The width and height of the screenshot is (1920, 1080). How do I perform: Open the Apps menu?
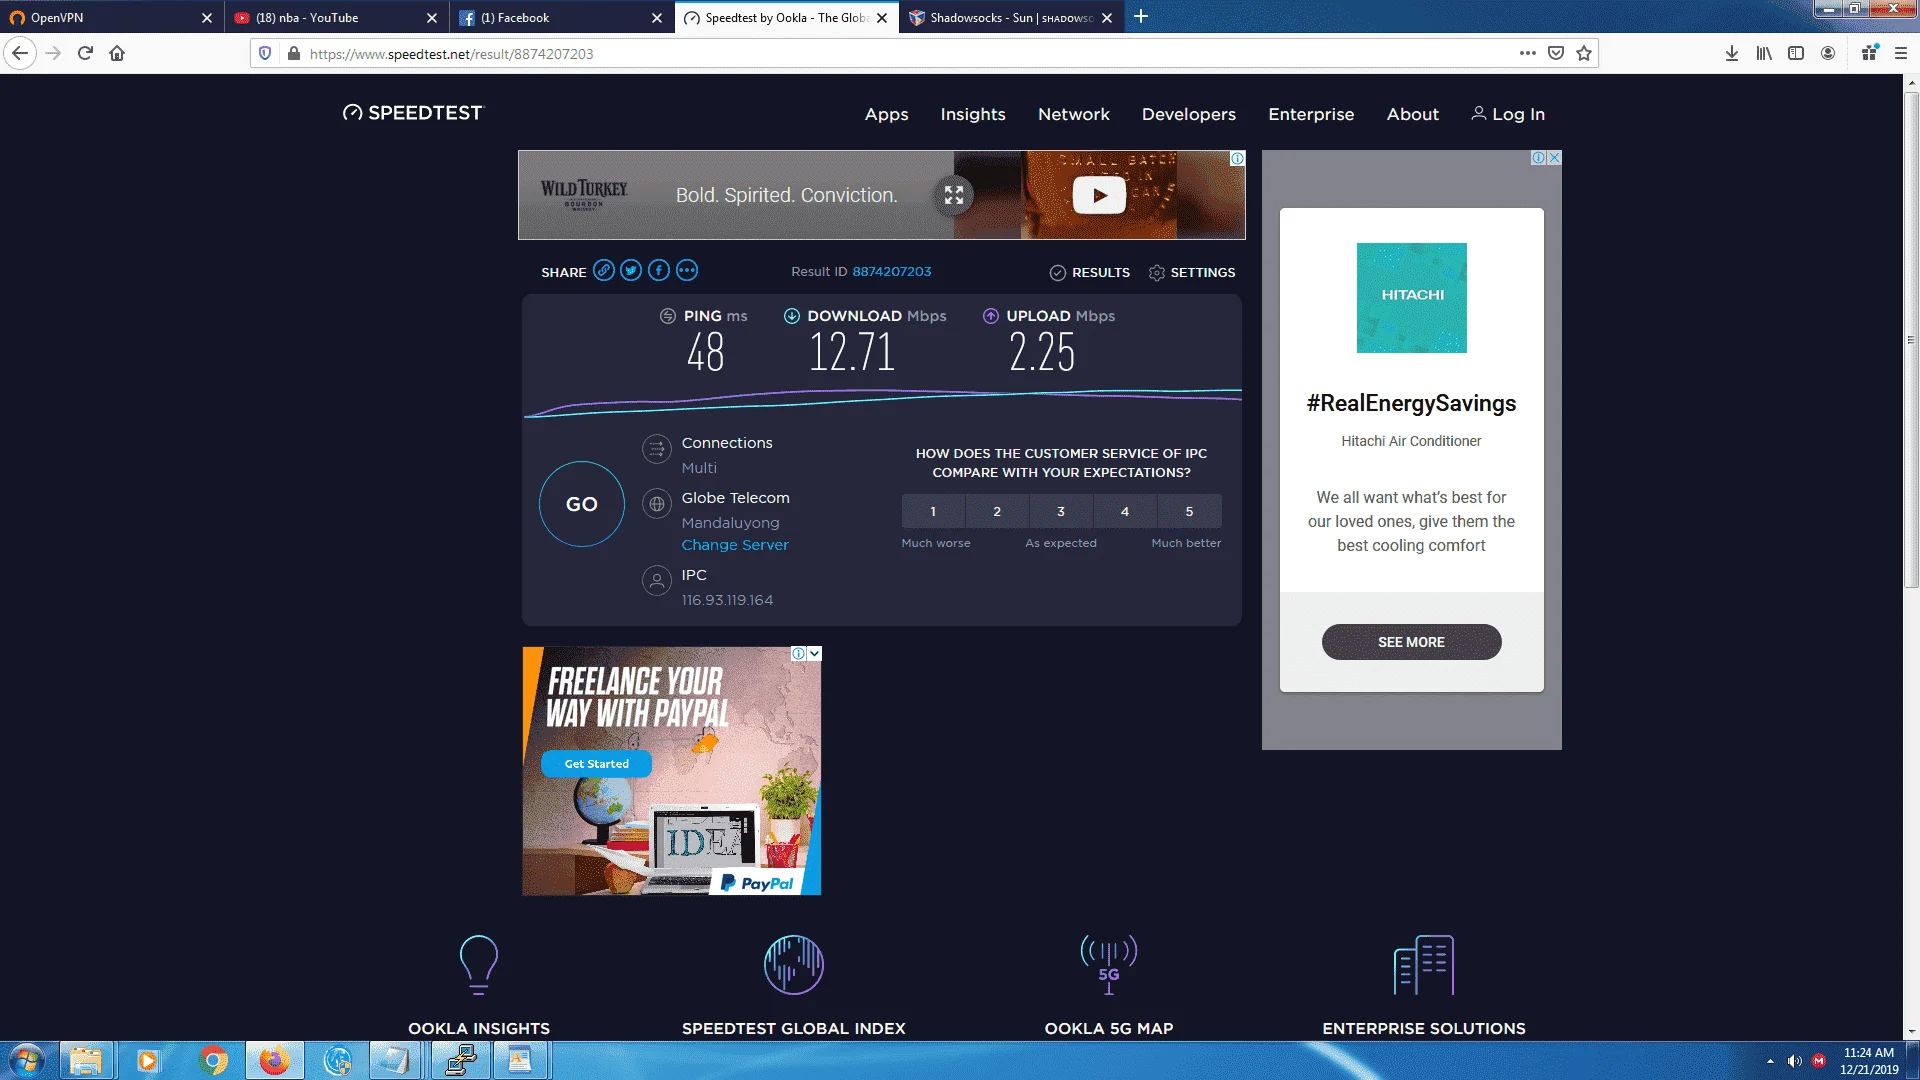(887, 114)
